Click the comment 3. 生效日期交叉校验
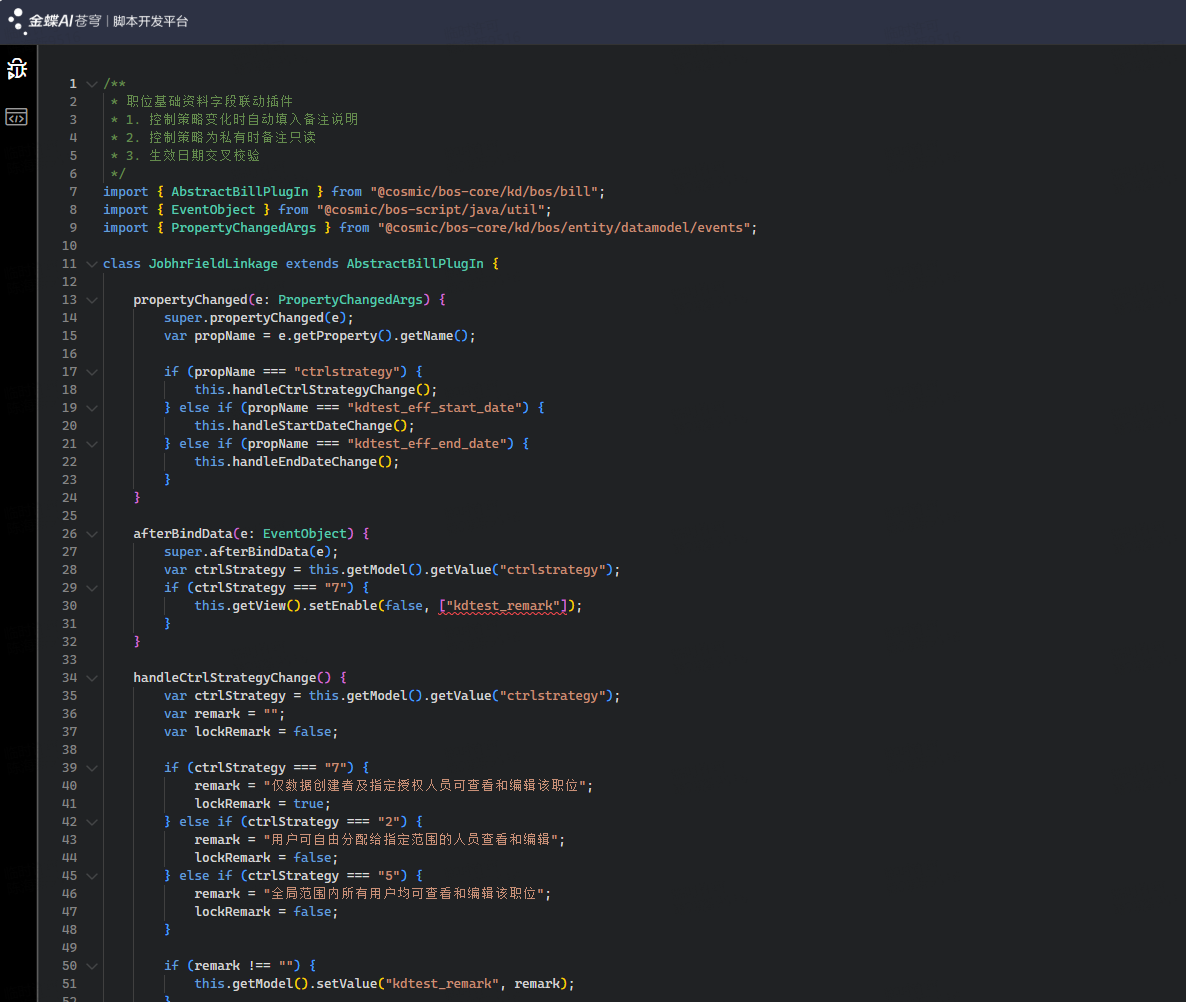 pos(192,156)
